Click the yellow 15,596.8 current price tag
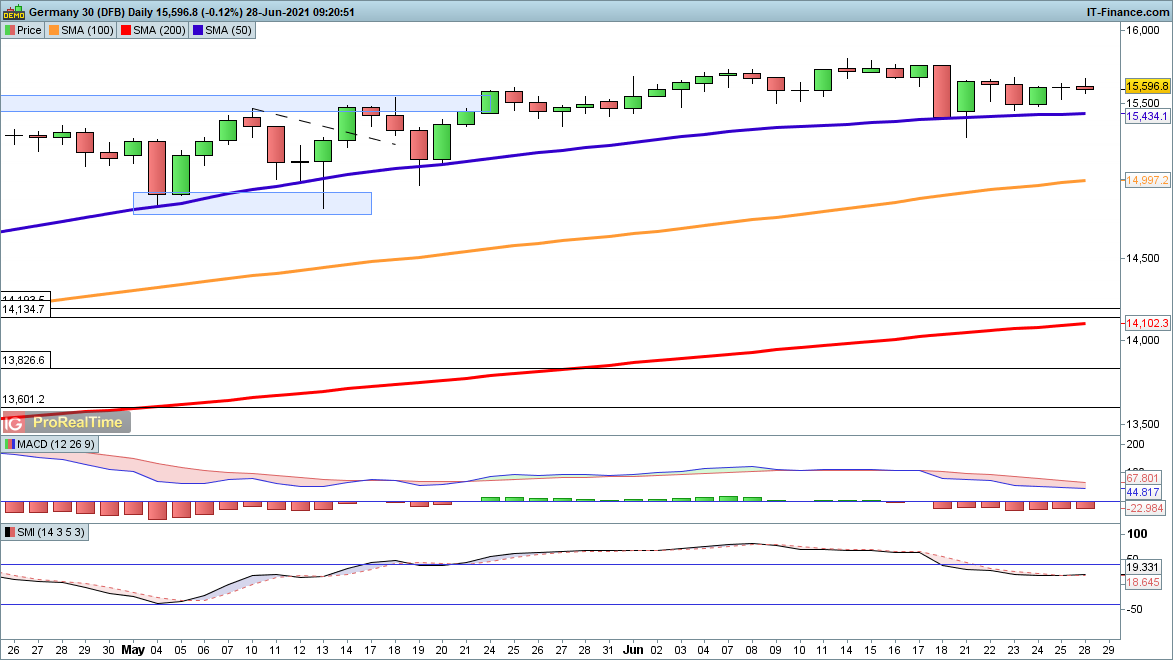 [x=1147, y=87]
